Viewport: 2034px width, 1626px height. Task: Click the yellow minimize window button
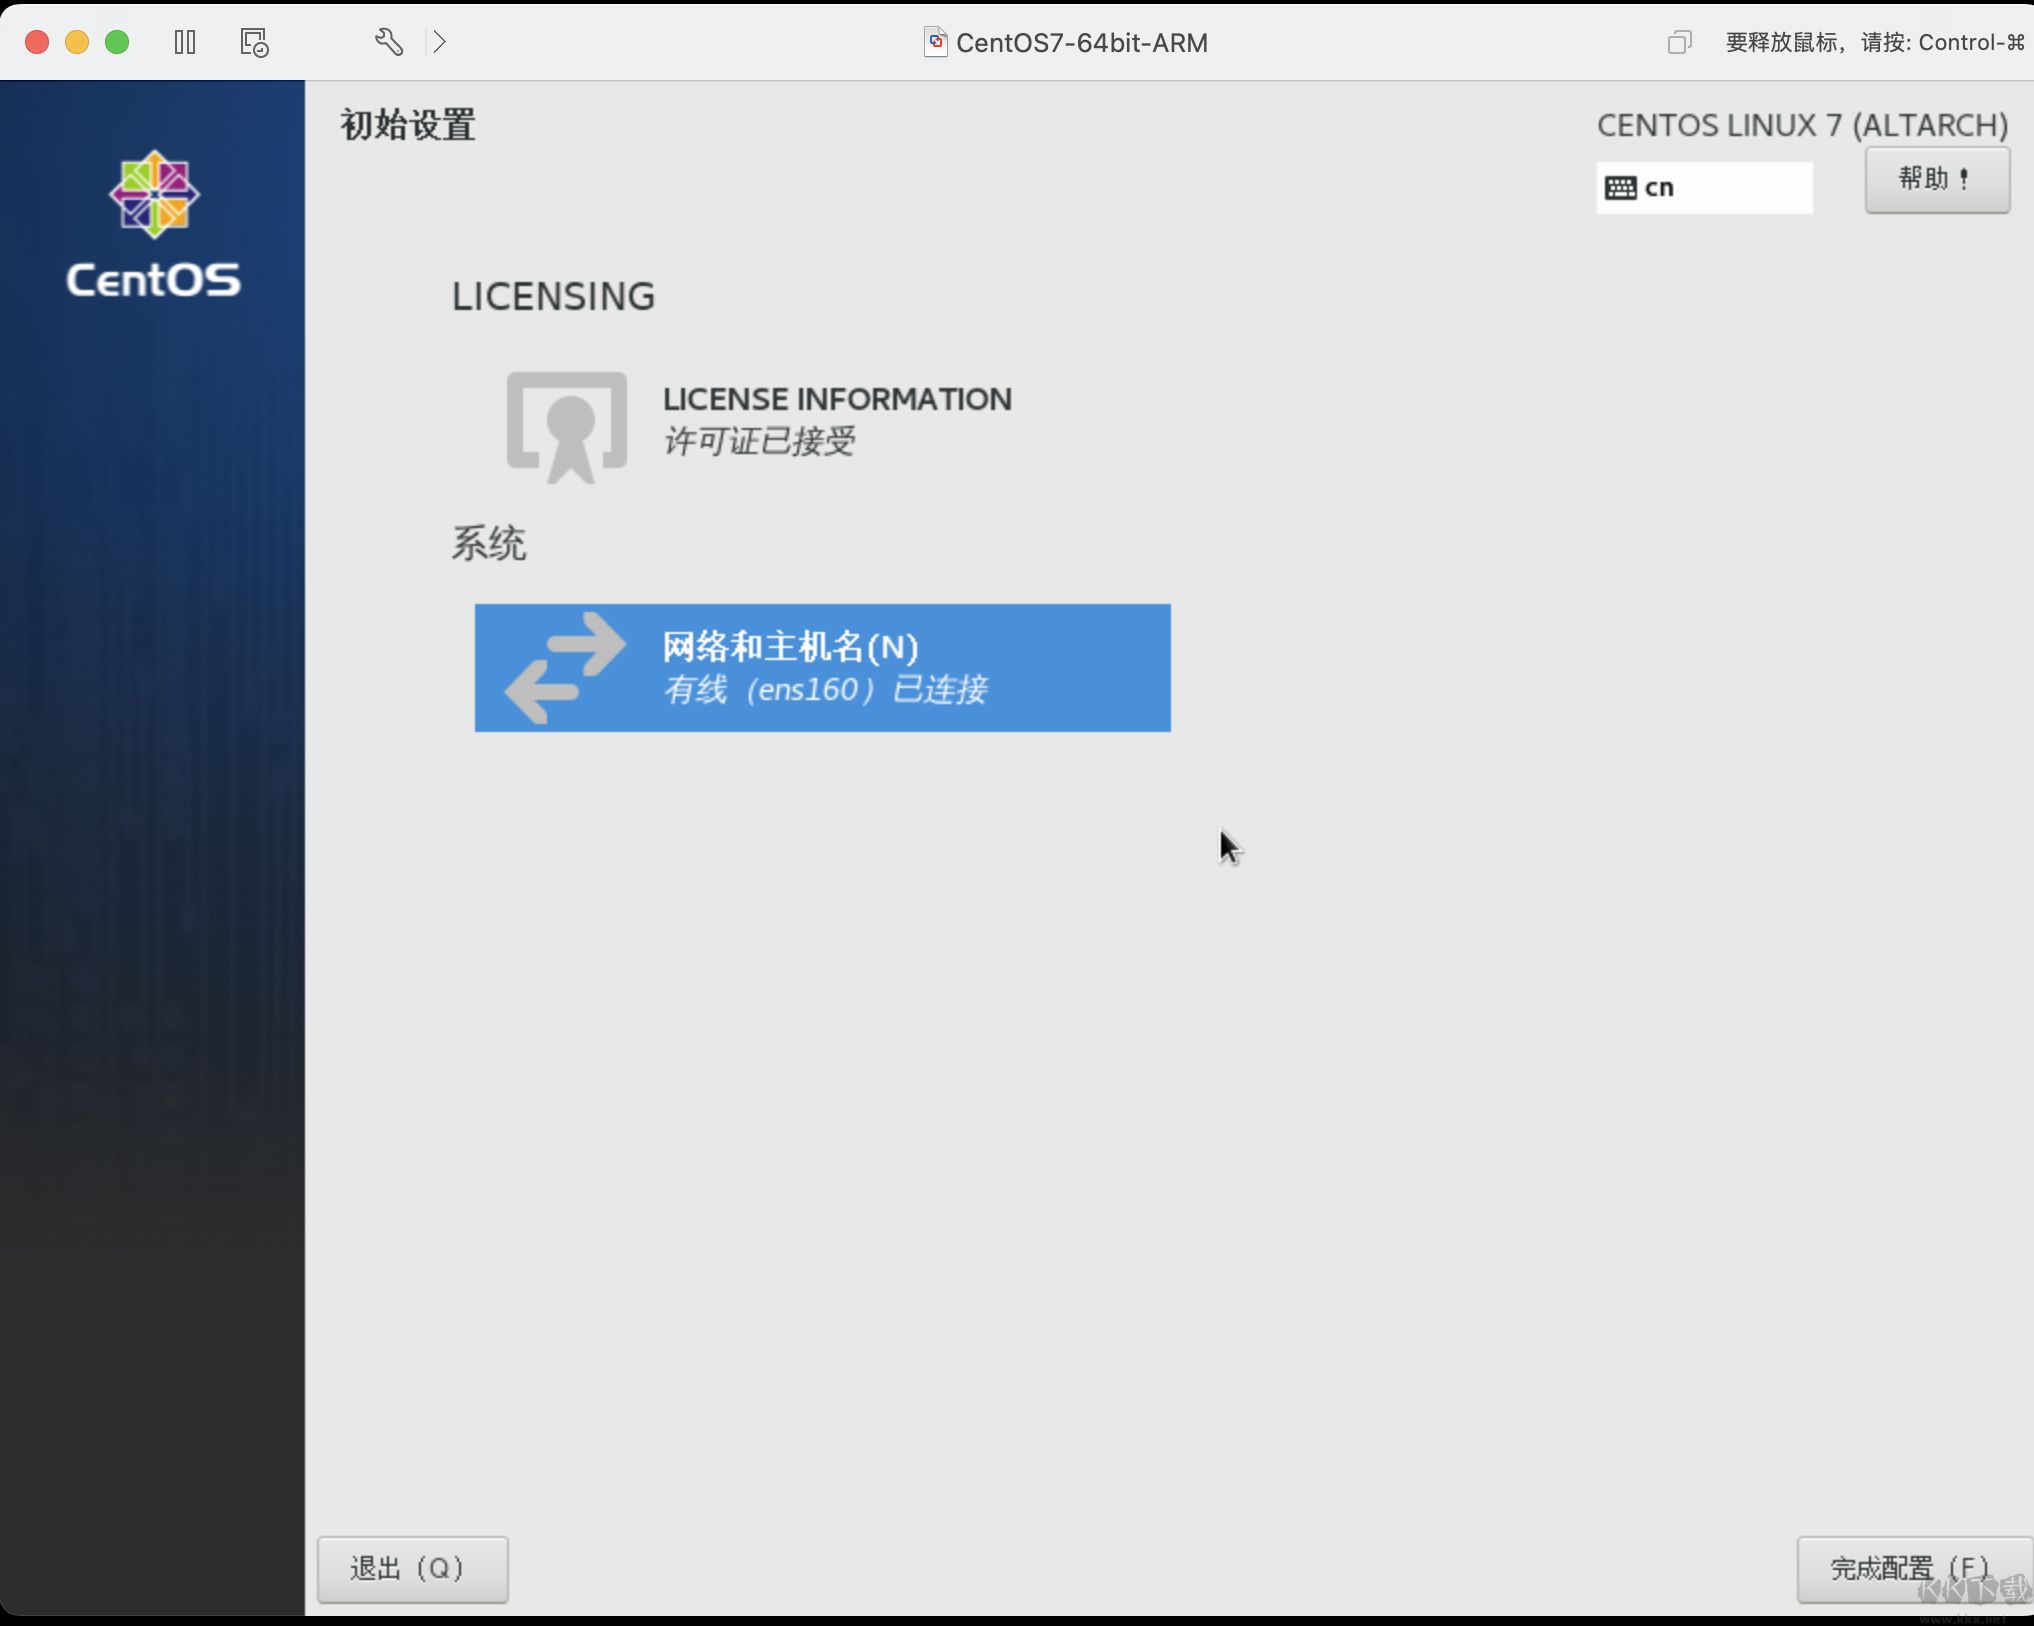[77, 42]
